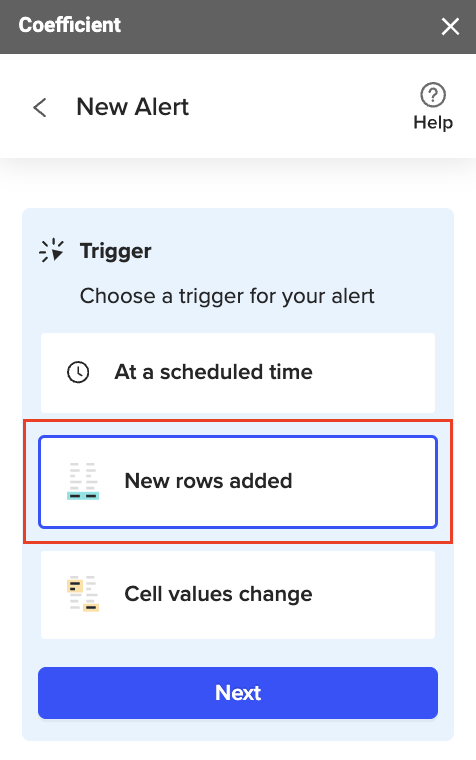Viewport: 476px width, 760px height.
Task: Click the empty gray header bar area
Action: [281, 27]
